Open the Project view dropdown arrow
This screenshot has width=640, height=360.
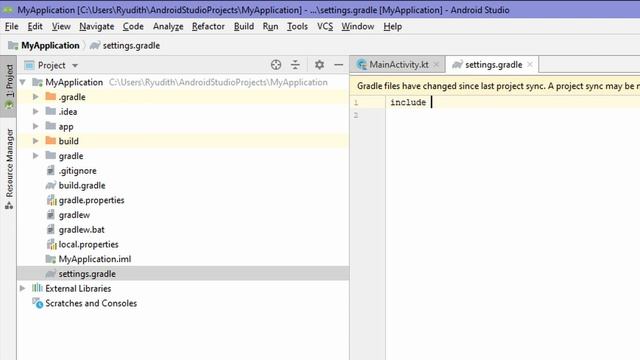[x=75, y=65]
